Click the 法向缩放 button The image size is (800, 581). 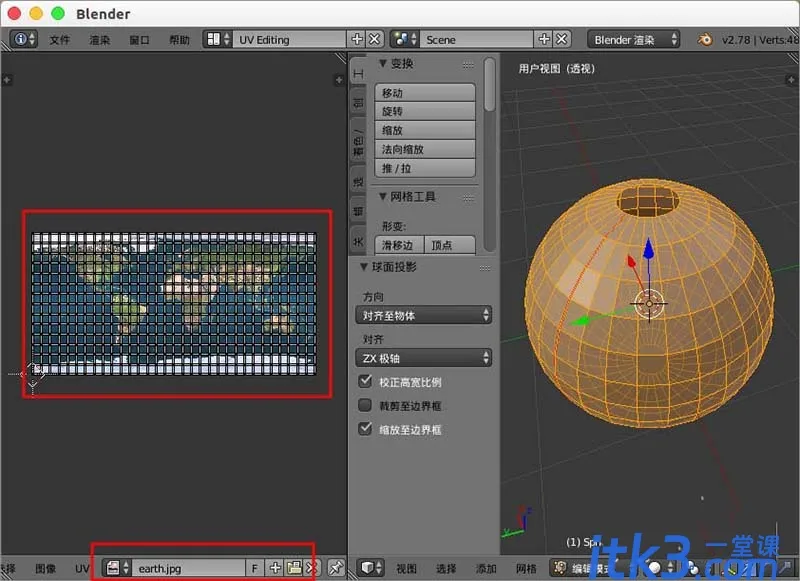pos(424,149)
